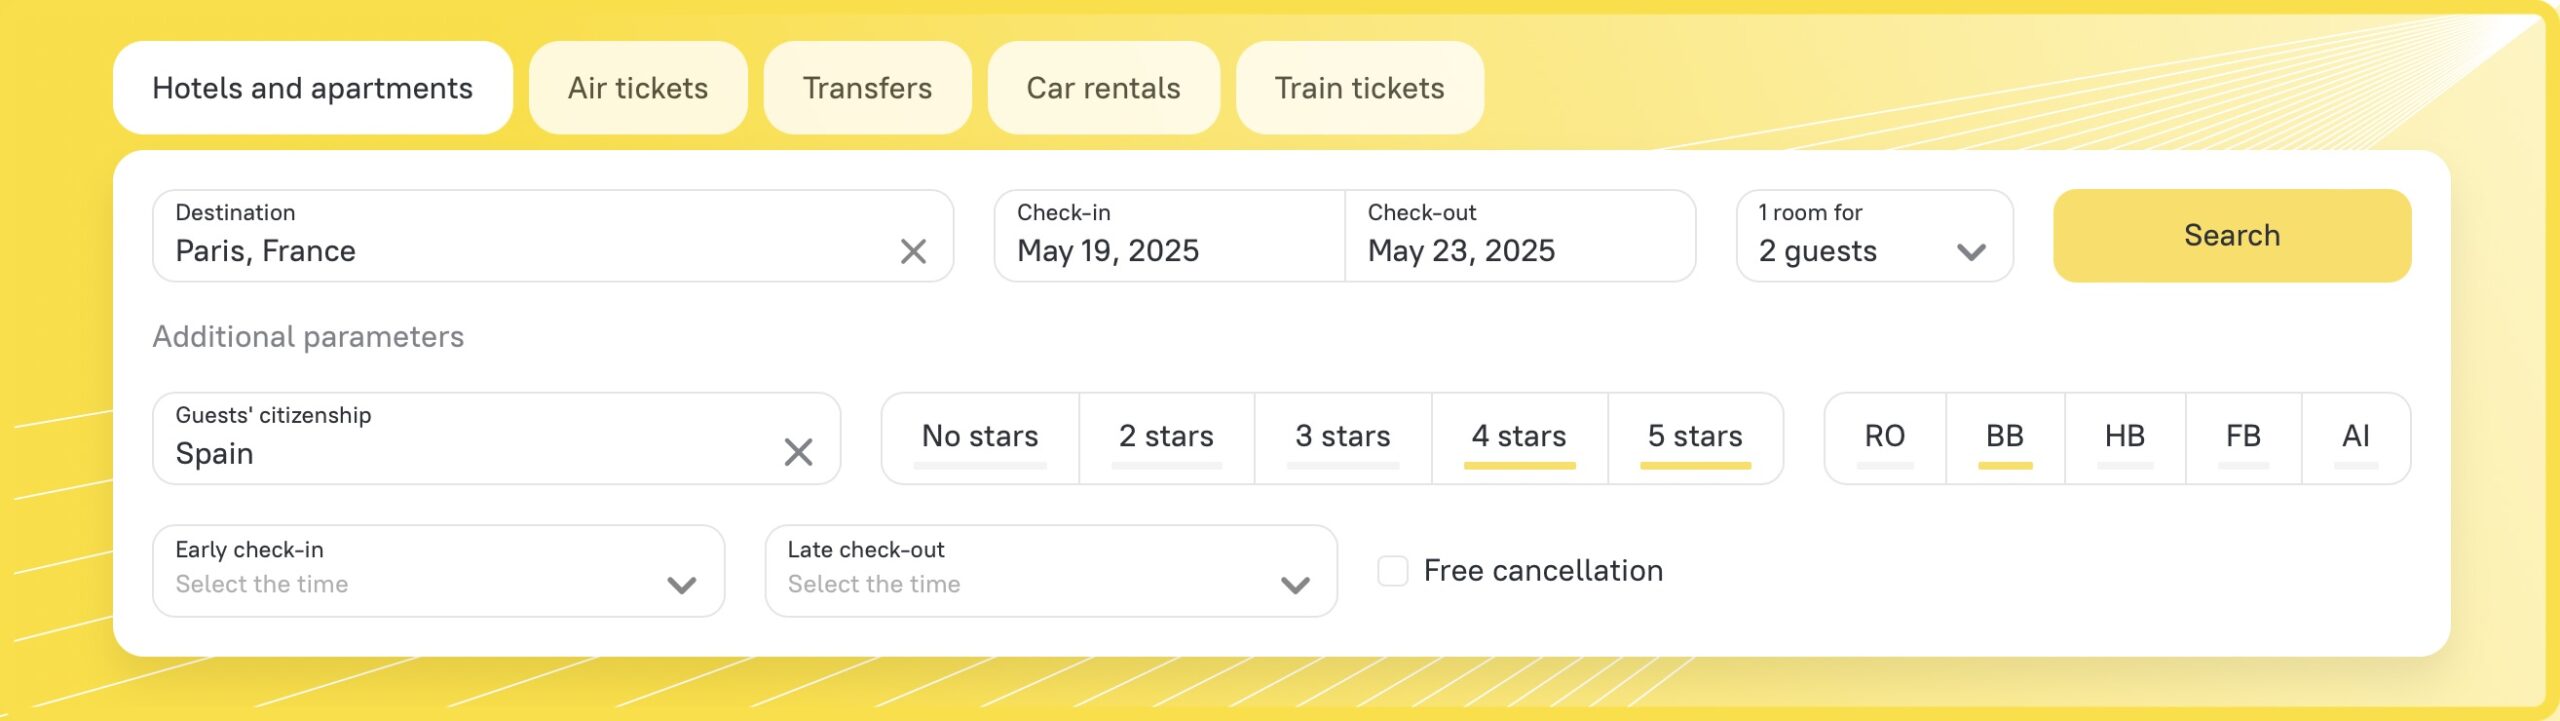Toggle the 4 stars filter
2560x721 pixels.
[1519, 437]
